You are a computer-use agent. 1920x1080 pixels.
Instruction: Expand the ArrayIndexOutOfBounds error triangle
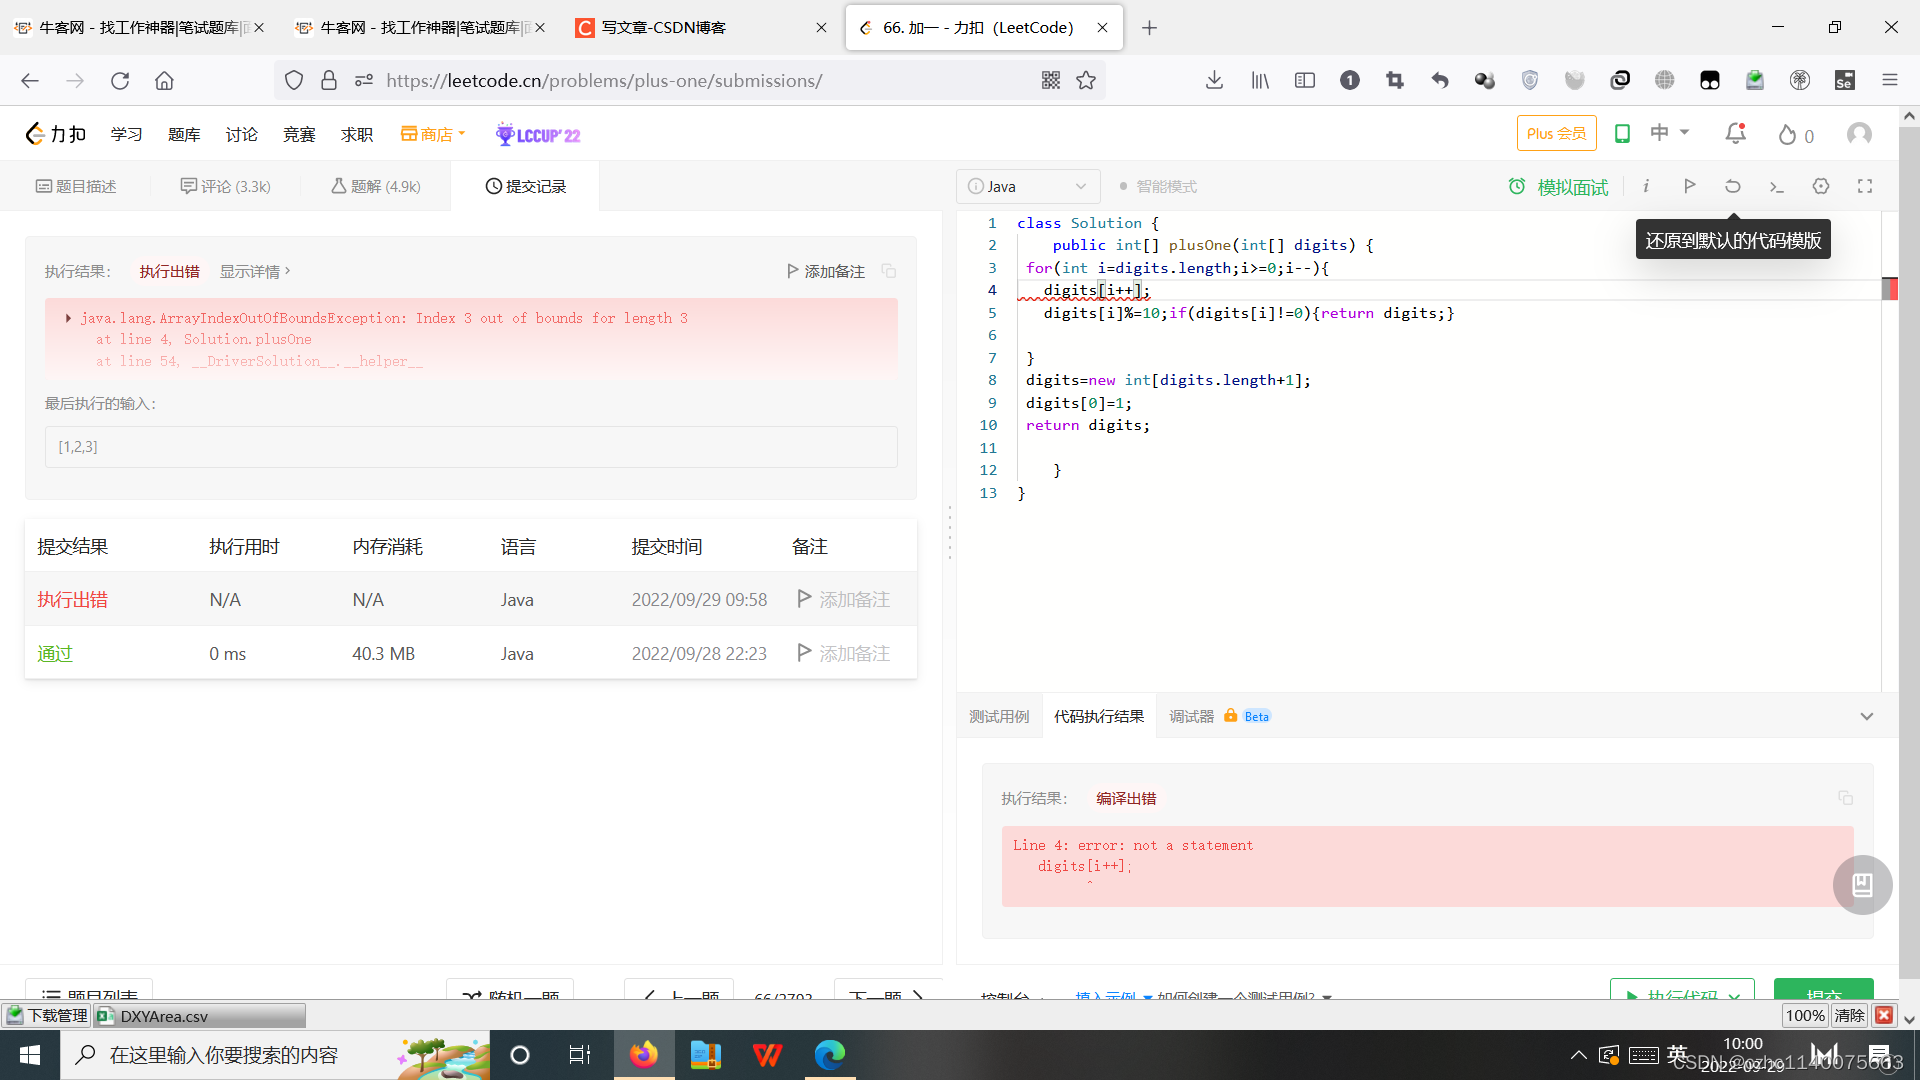pyautogui.click(x=68, y=318)
